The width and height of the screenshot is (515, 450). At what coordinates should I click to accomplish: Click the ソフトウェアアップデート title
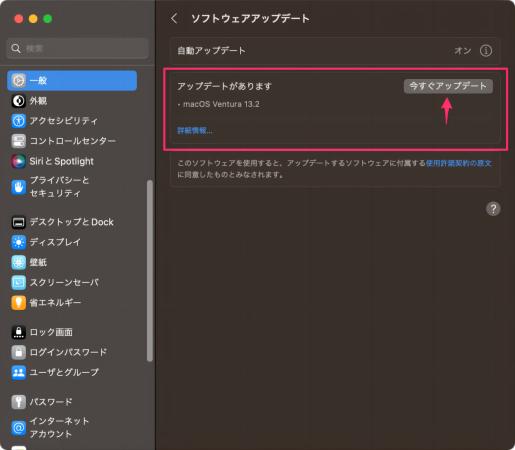tap(250, 18)
